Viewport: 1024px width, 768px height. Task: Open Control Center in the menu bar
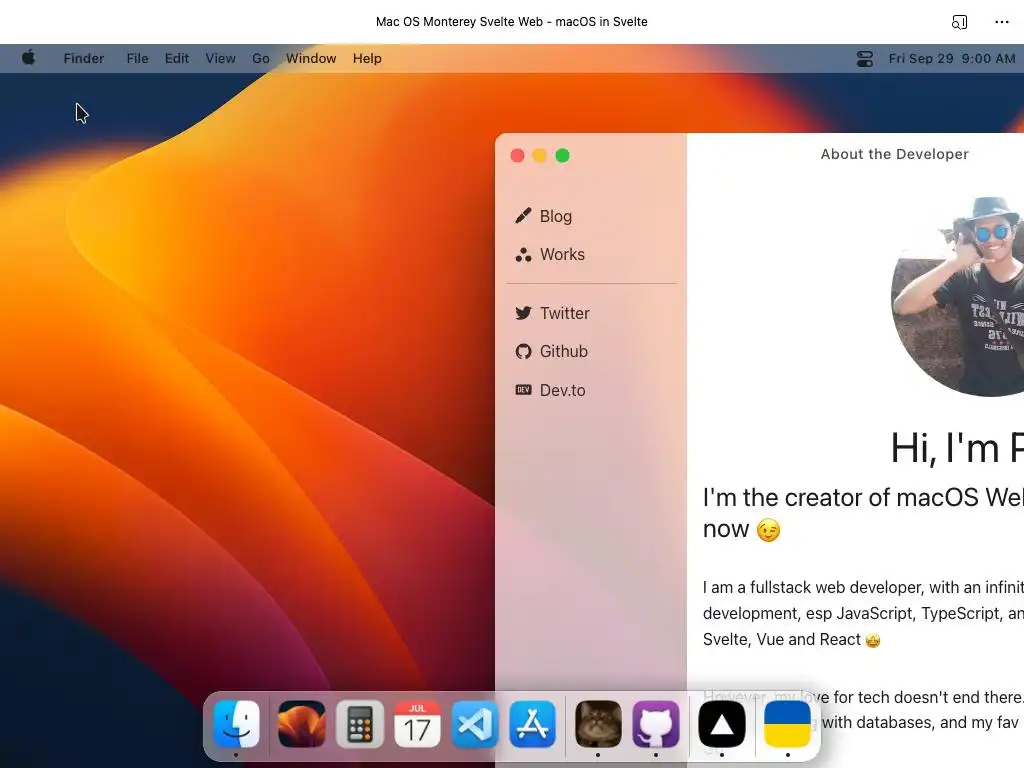(865, 59)
